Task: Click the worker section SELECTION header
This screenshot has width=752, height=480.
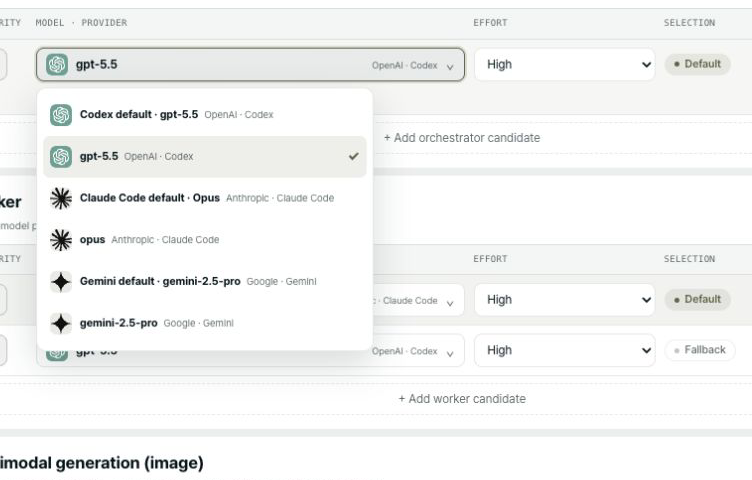Action: pyautogui.click(x=689, y=259)
